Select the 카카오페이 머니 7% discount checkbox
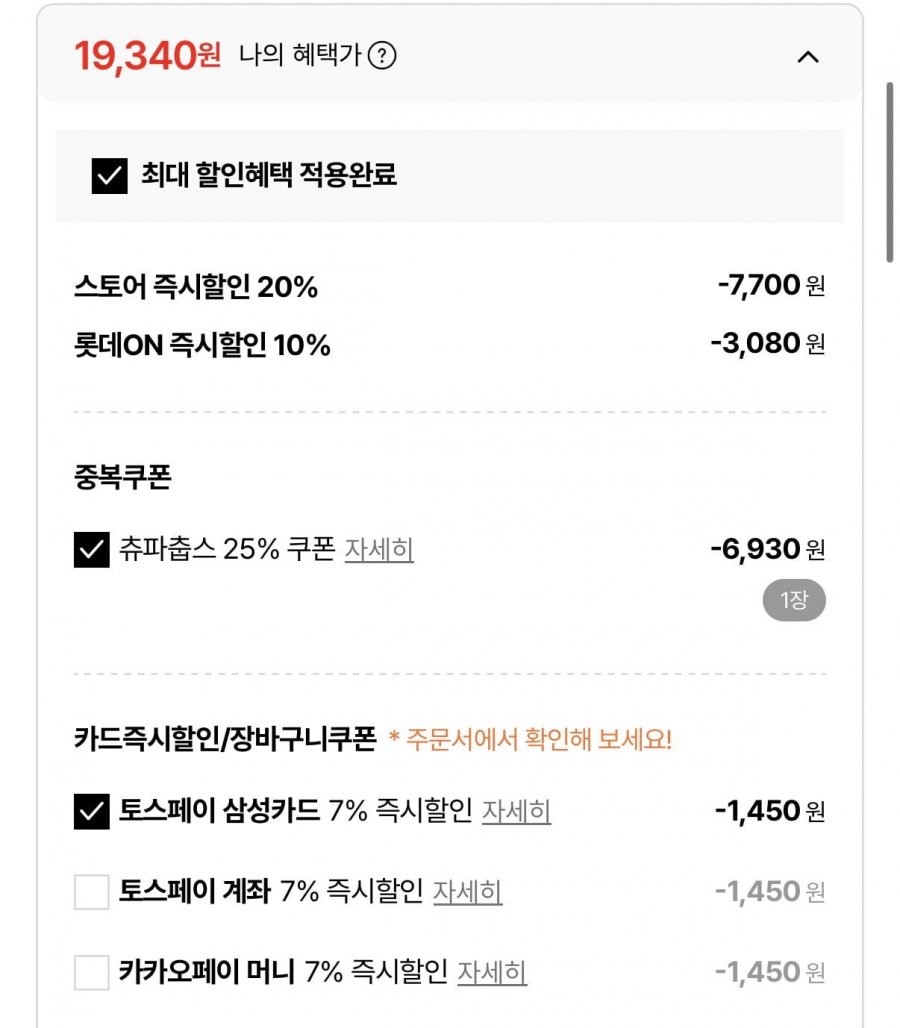The width and height of the screenshot is (900, 1028). (x=91, y=972)
